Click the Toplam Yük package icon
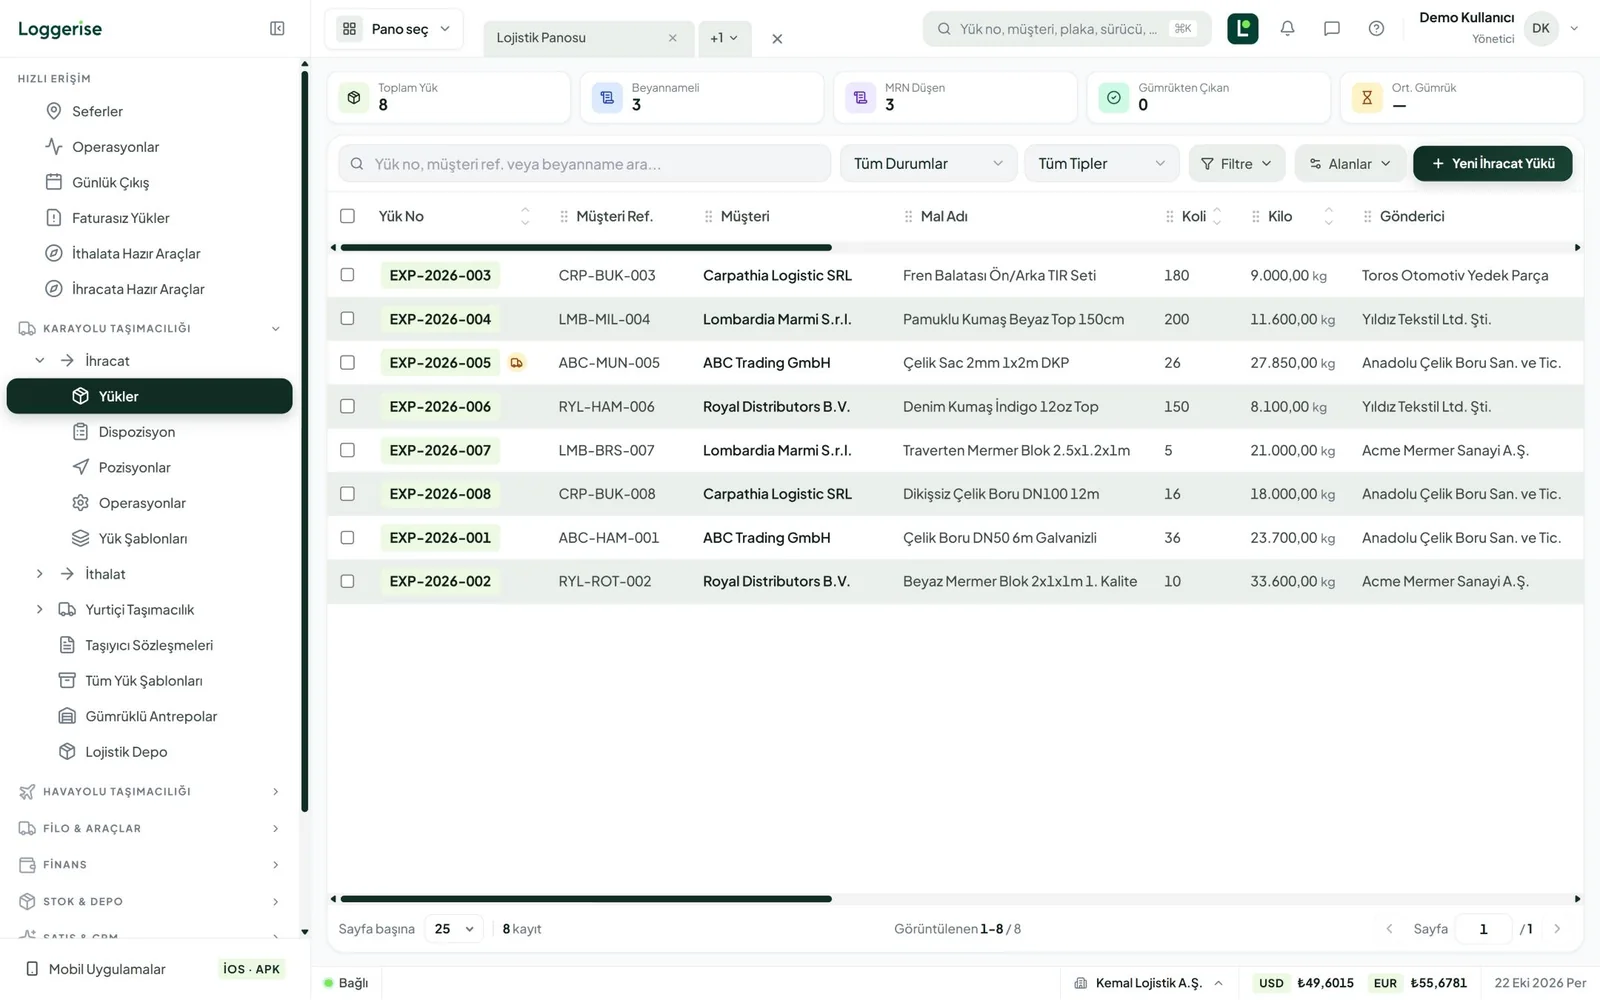The height and width of the screenshot is (1000, 1600). 354,97
